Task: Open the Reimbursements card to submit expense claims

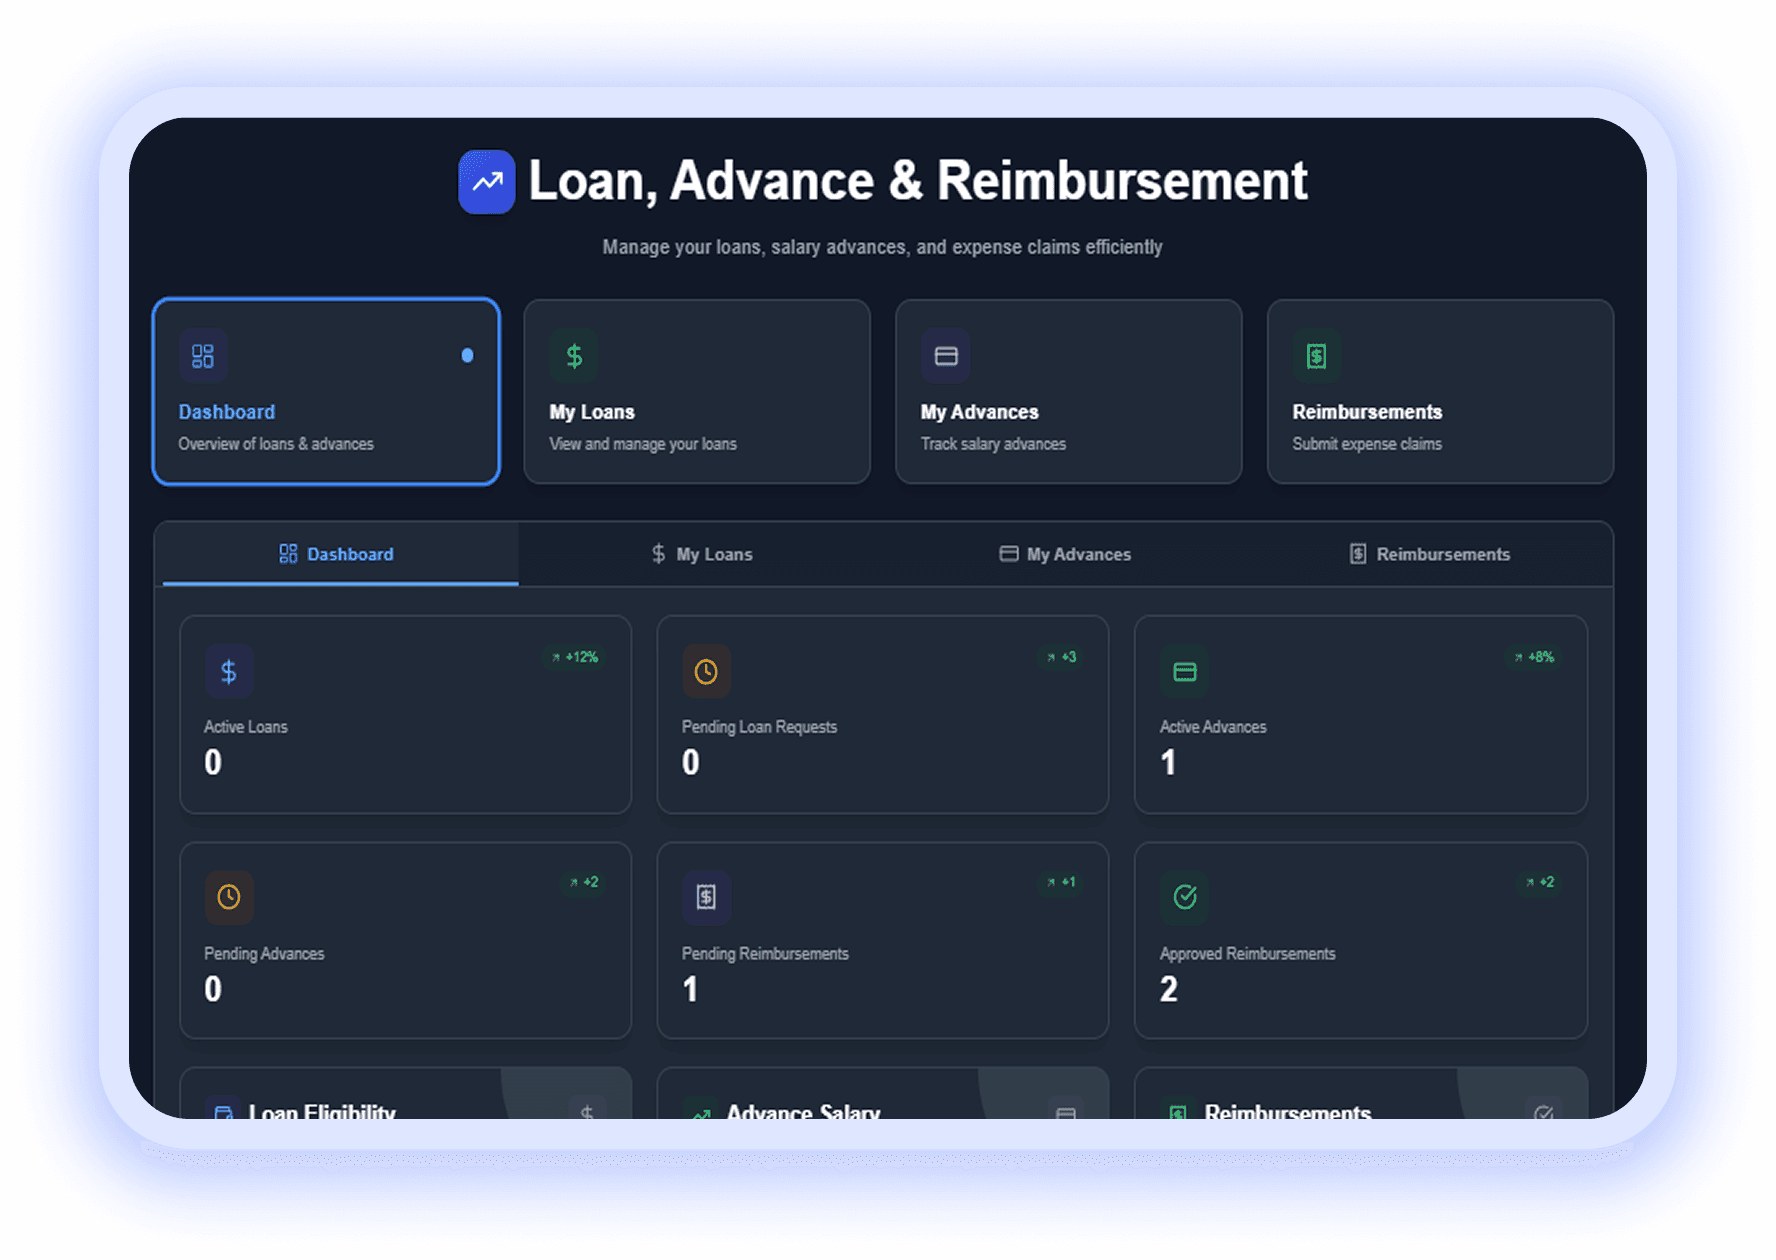Action: 1439,392
